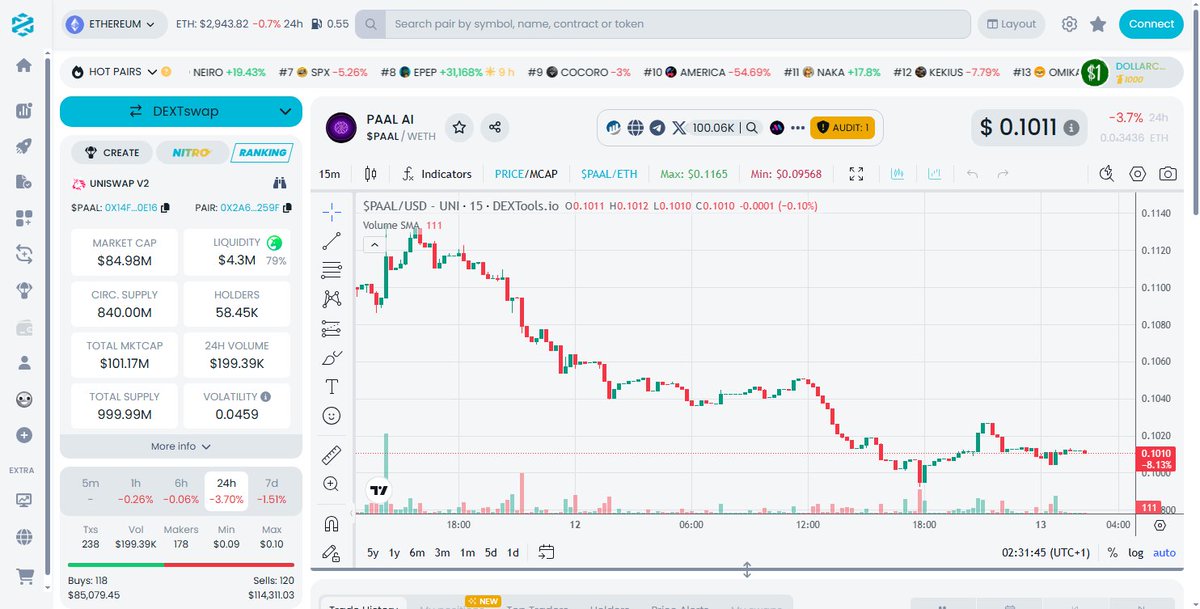Toggle magnet mode on chart
Screen dimensions: 1200x609
click(x=332, y=523)
